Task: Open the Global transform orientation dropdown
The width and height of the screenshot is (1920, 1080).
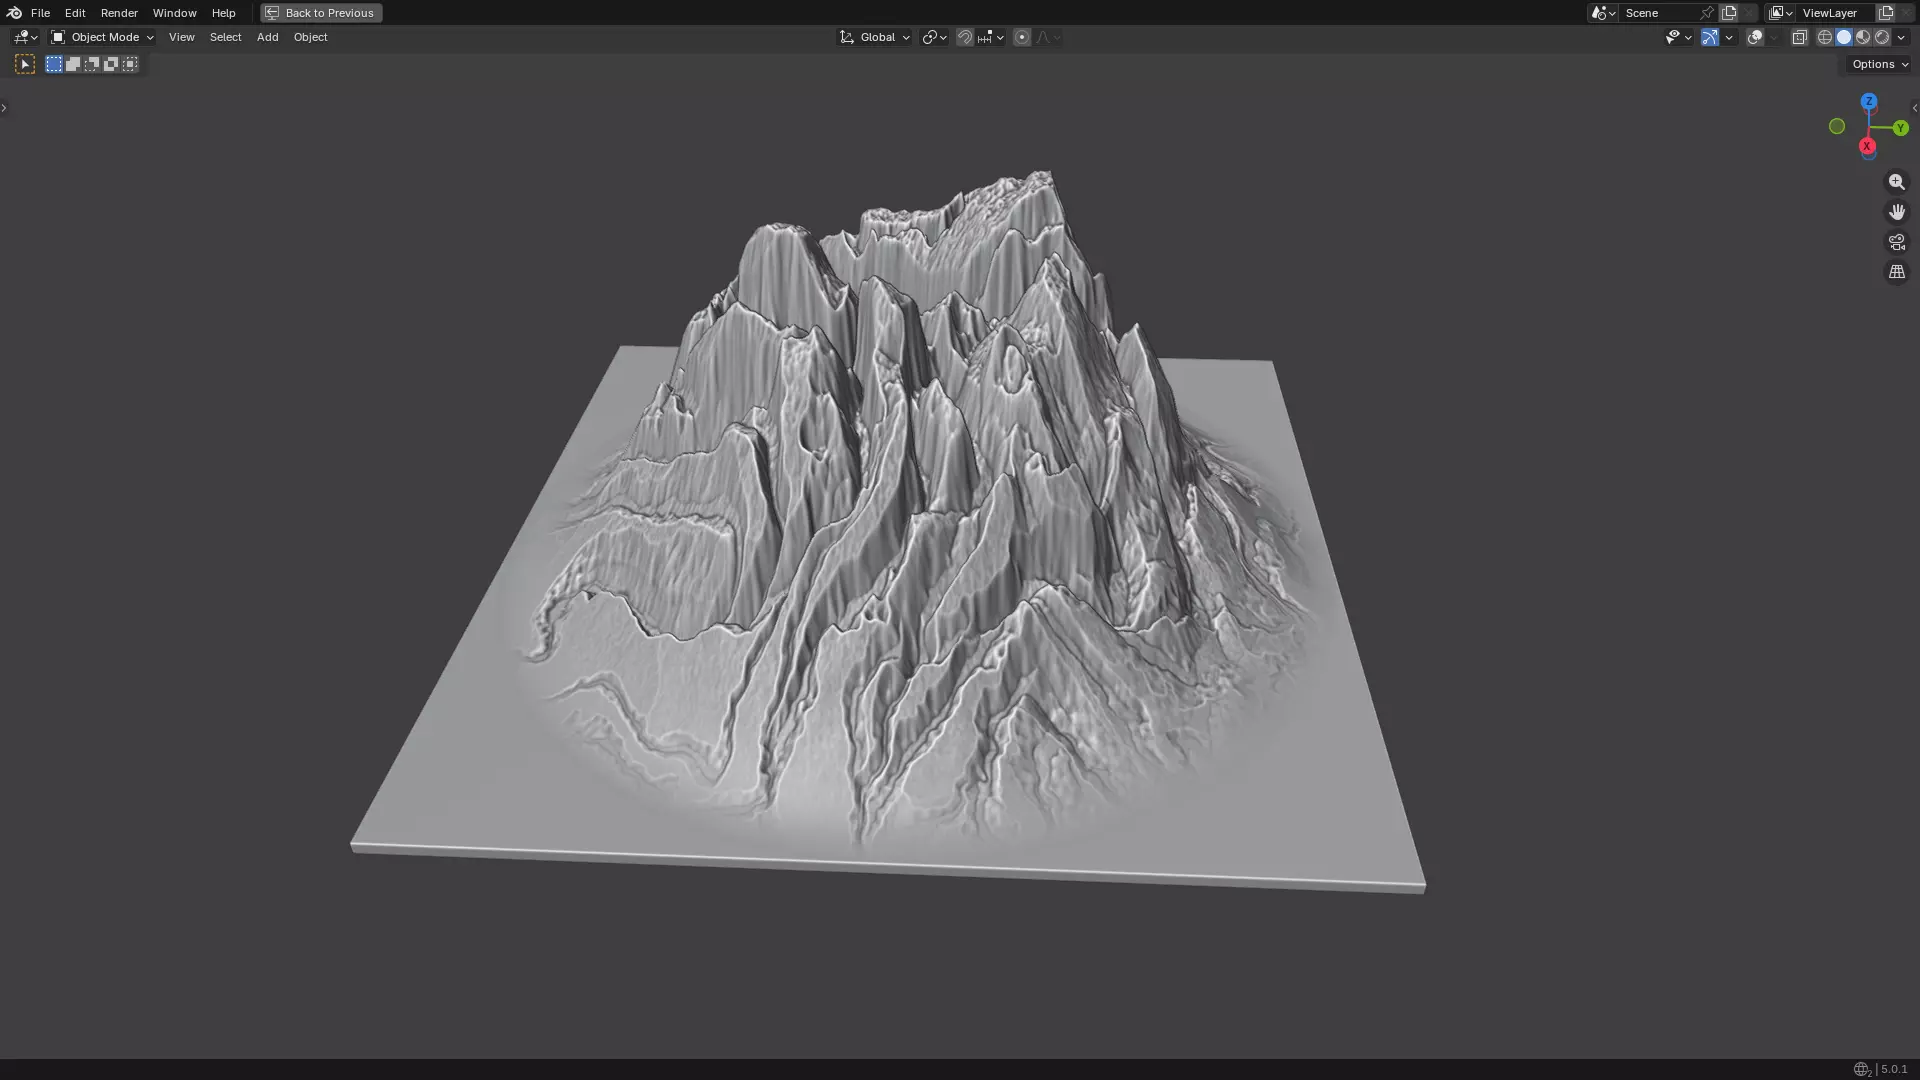Action: 875,37
